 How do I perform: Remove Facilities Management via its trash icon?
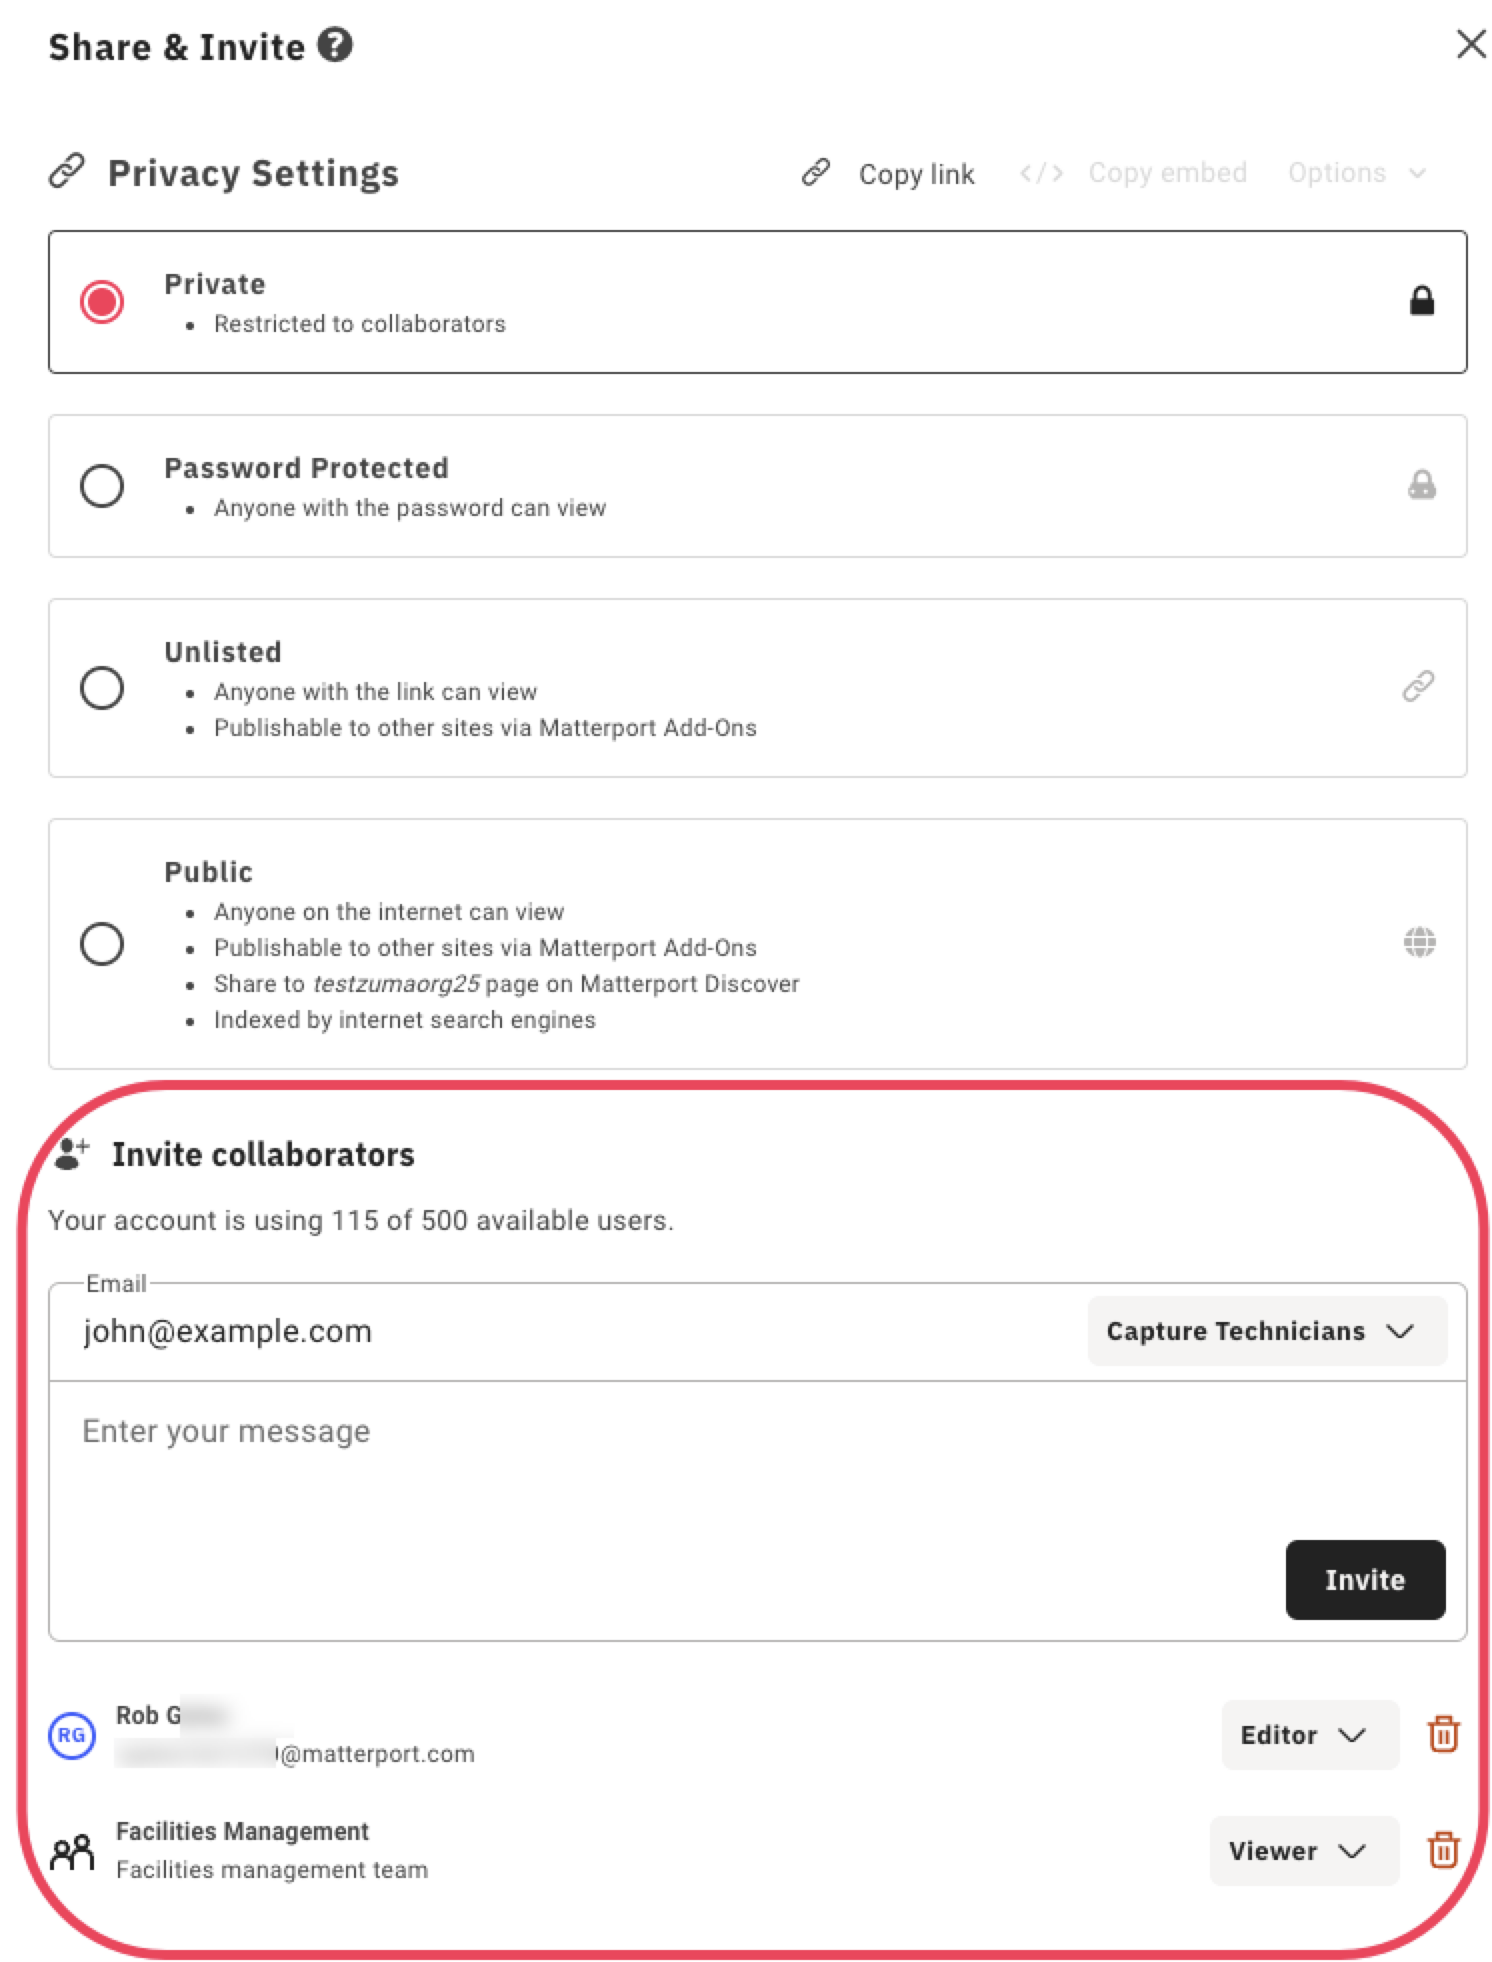1443,1850
